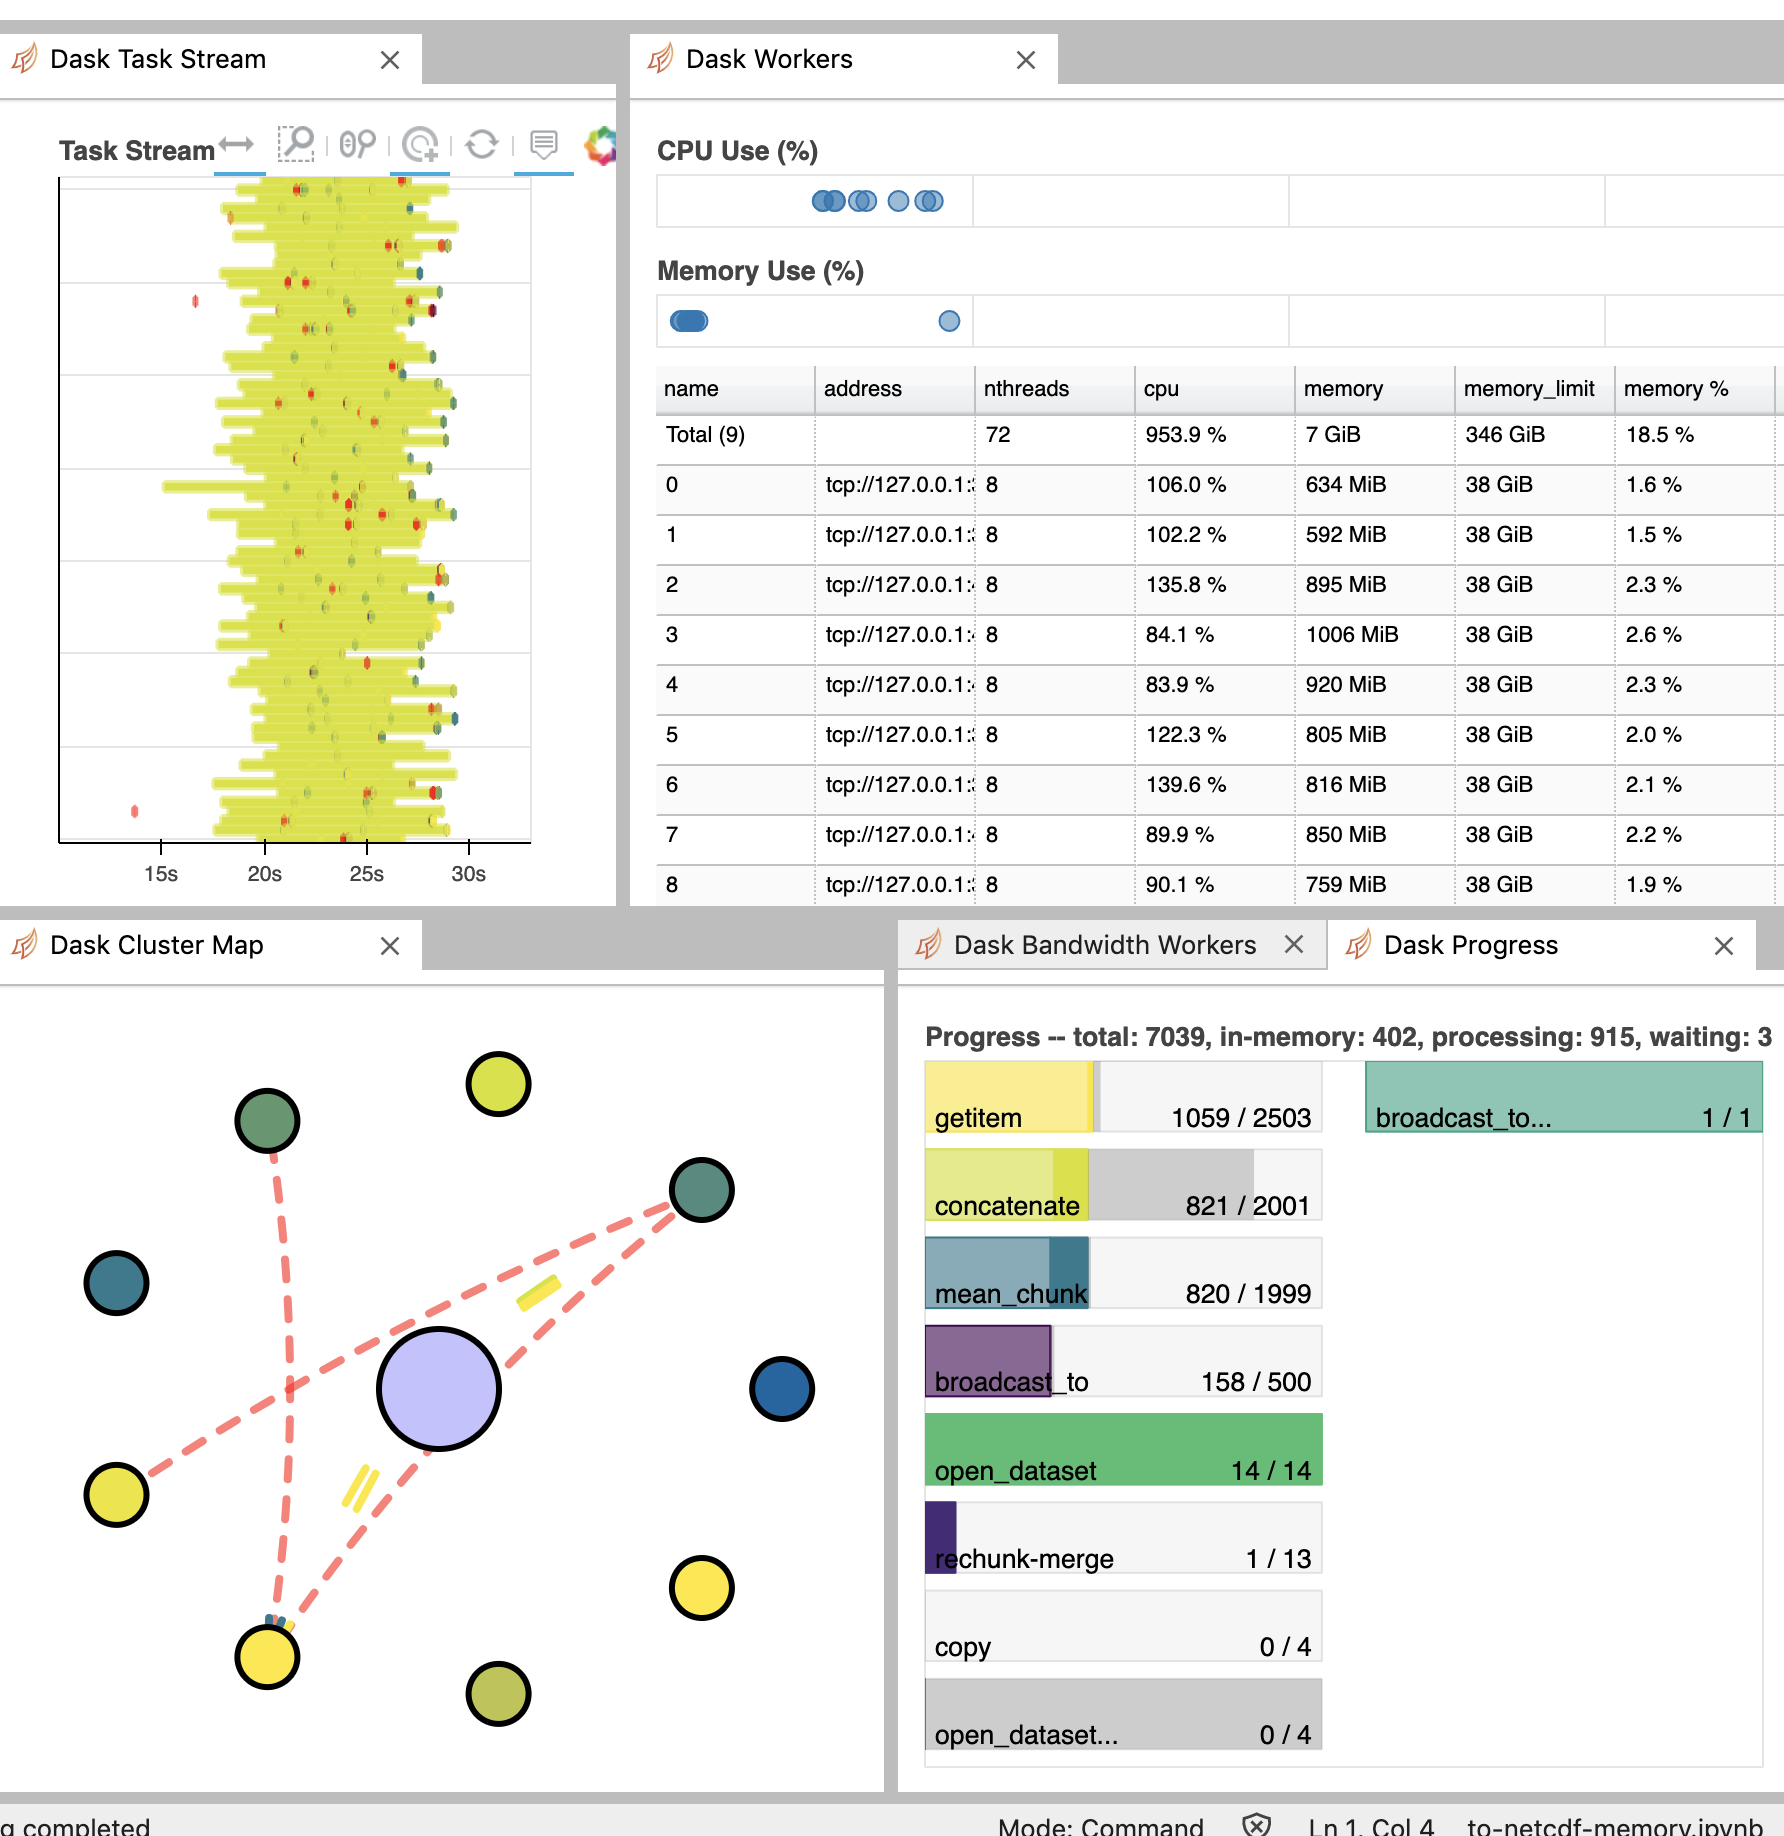1784x1836 pixels.
Task: Open the Bokeh logo link
Action: point(601,146)
